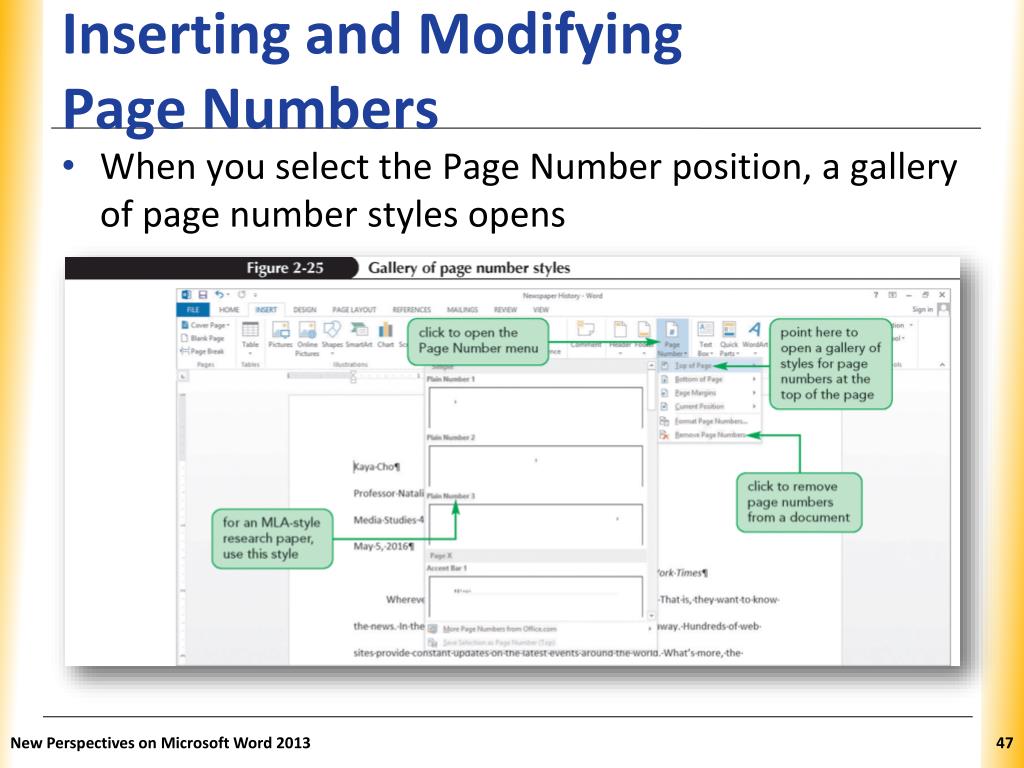This screenshot has height=768, width=1024.
Task: Open the FILE tab
Action: pyautogui.click(x=193, y=310)
